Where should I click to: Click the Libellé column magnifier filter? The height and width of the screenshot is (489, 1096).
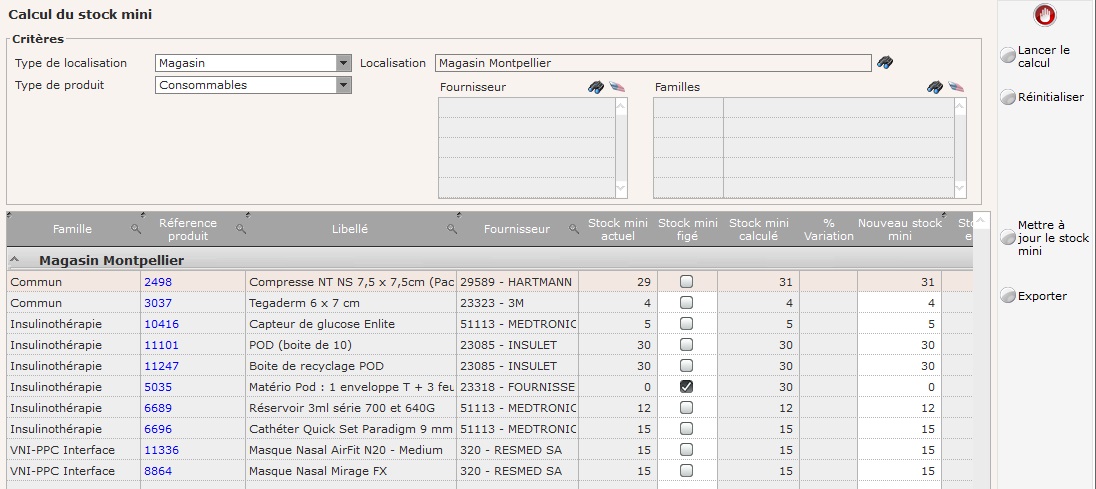pos(452,229)
